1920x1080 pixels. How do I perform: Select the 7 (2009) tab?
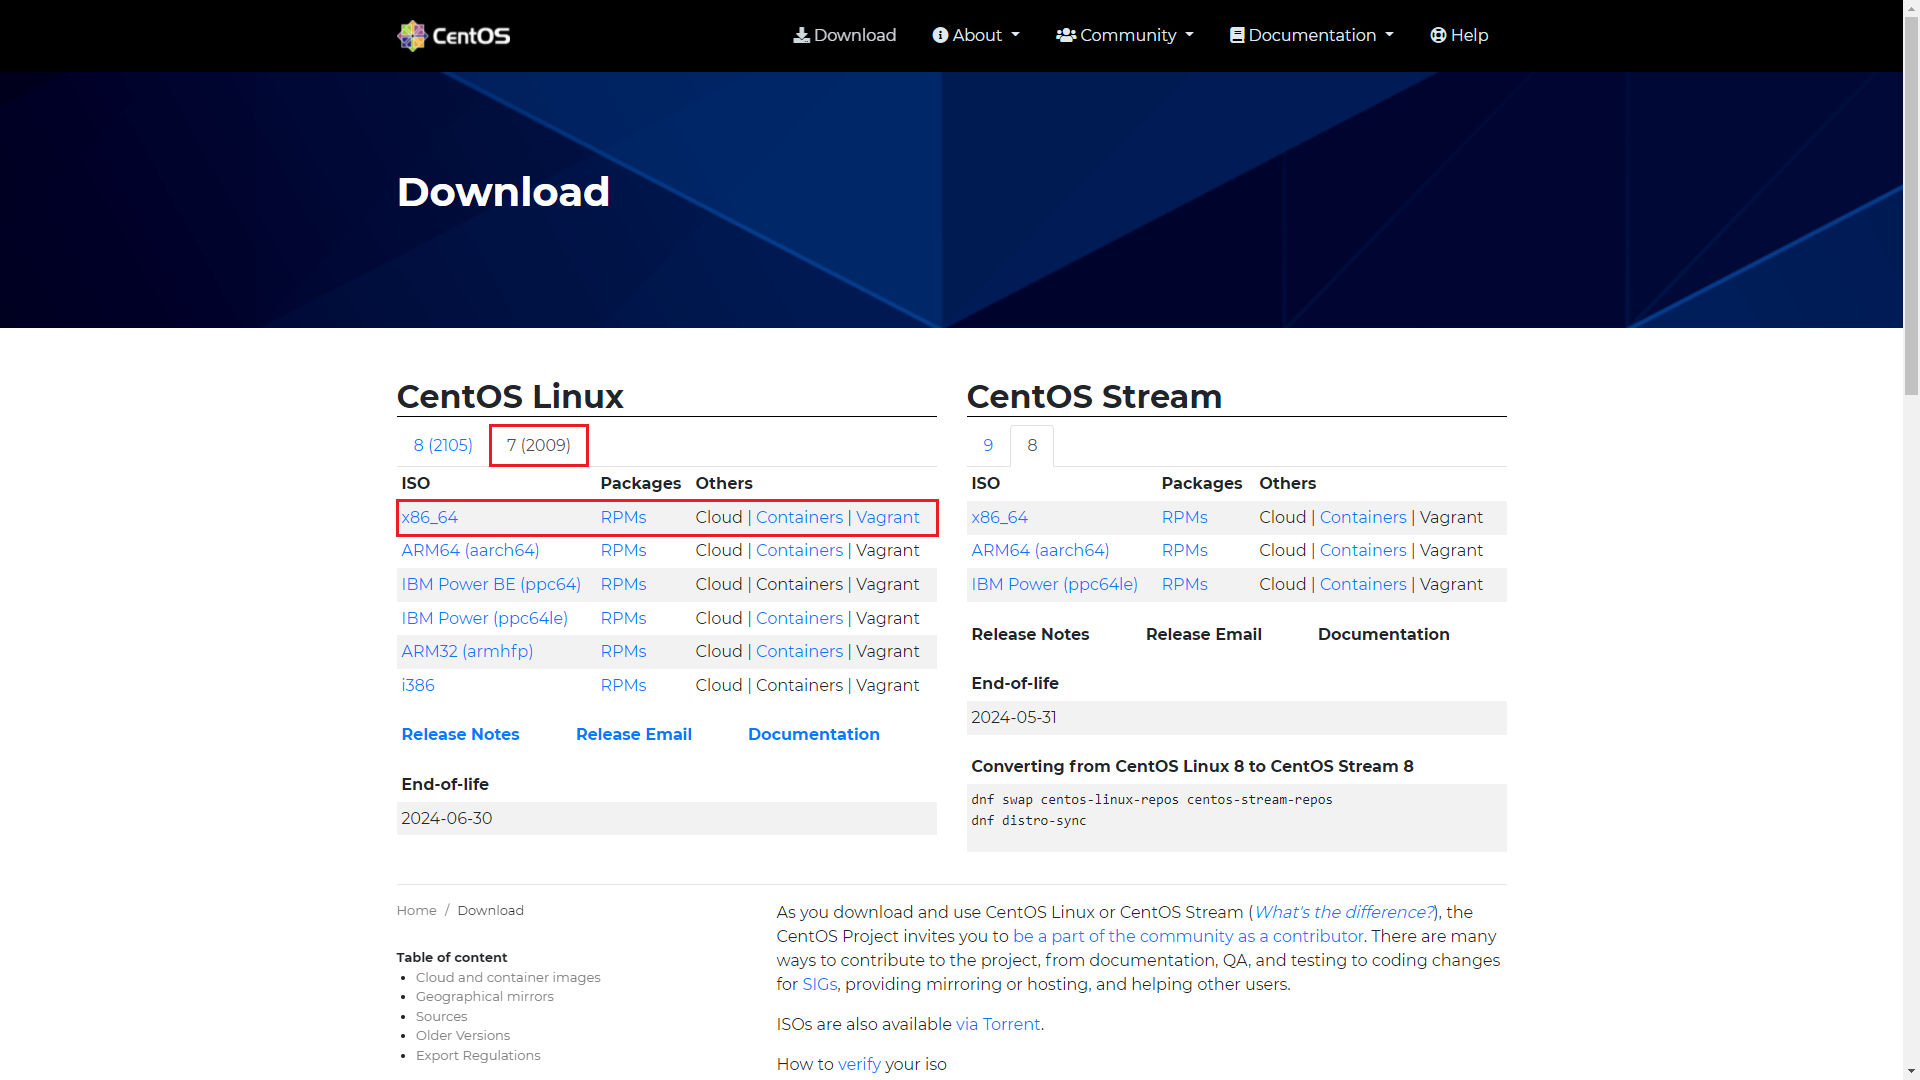(538, 446)
